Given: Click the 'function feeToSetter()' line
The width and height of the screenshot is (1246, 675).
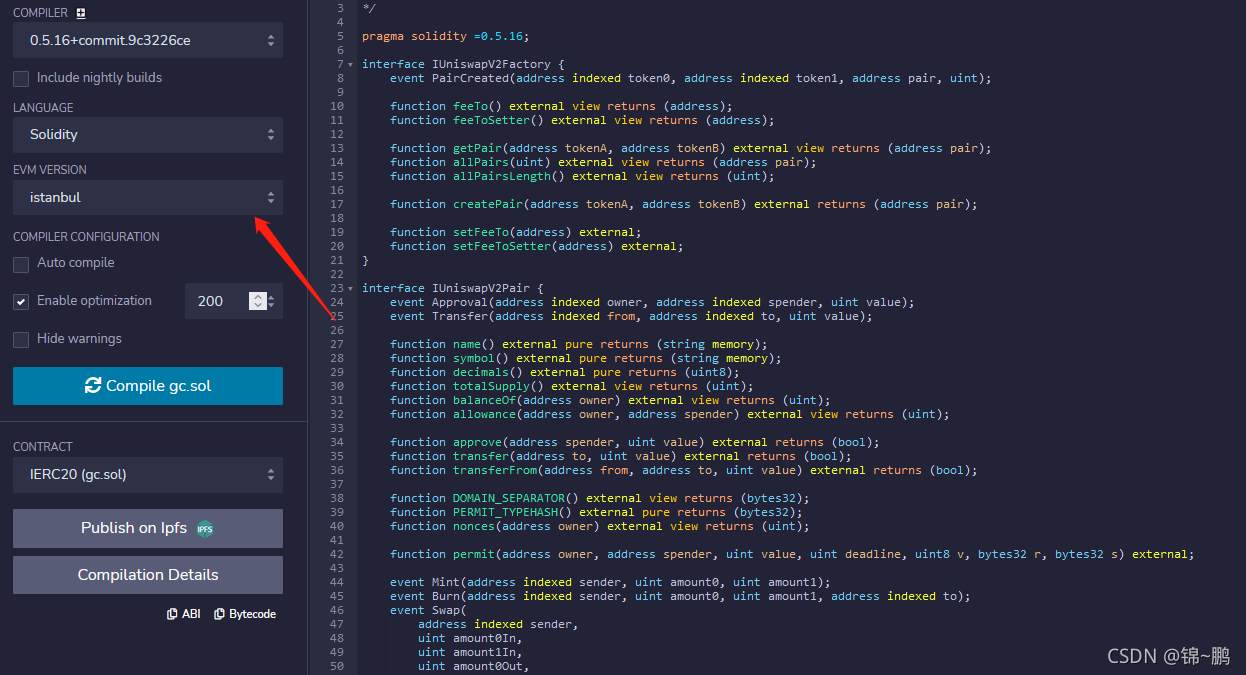Looking at the screenshot, I should coord(582,120).
